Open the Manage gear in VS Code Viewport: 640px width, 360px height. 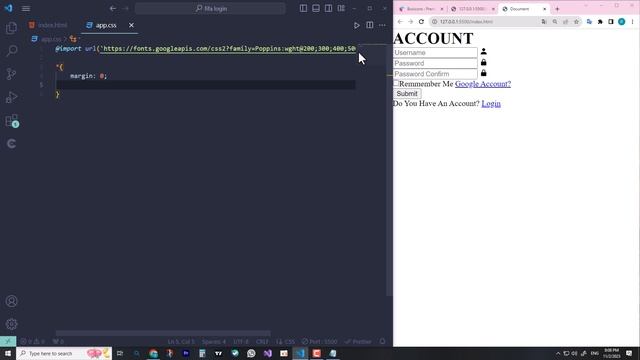click(11, 324)
